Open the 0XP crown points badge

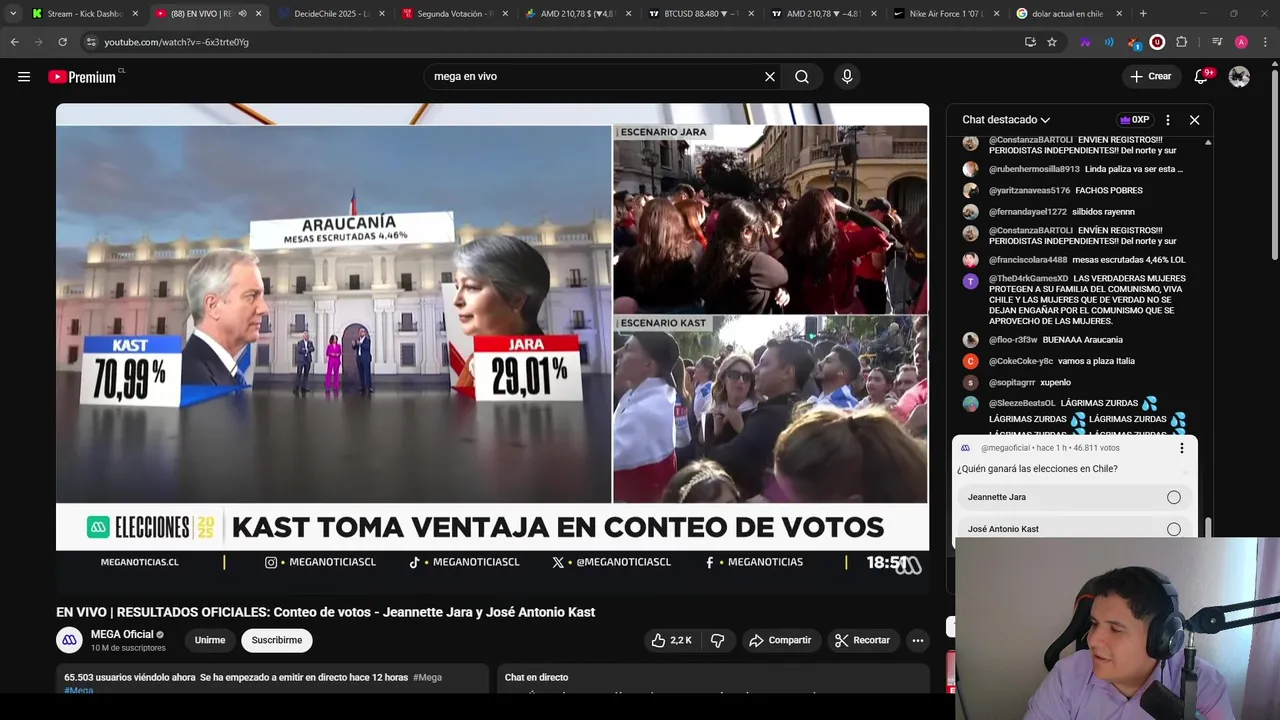pyautogui.click(x=1135, y=120)
